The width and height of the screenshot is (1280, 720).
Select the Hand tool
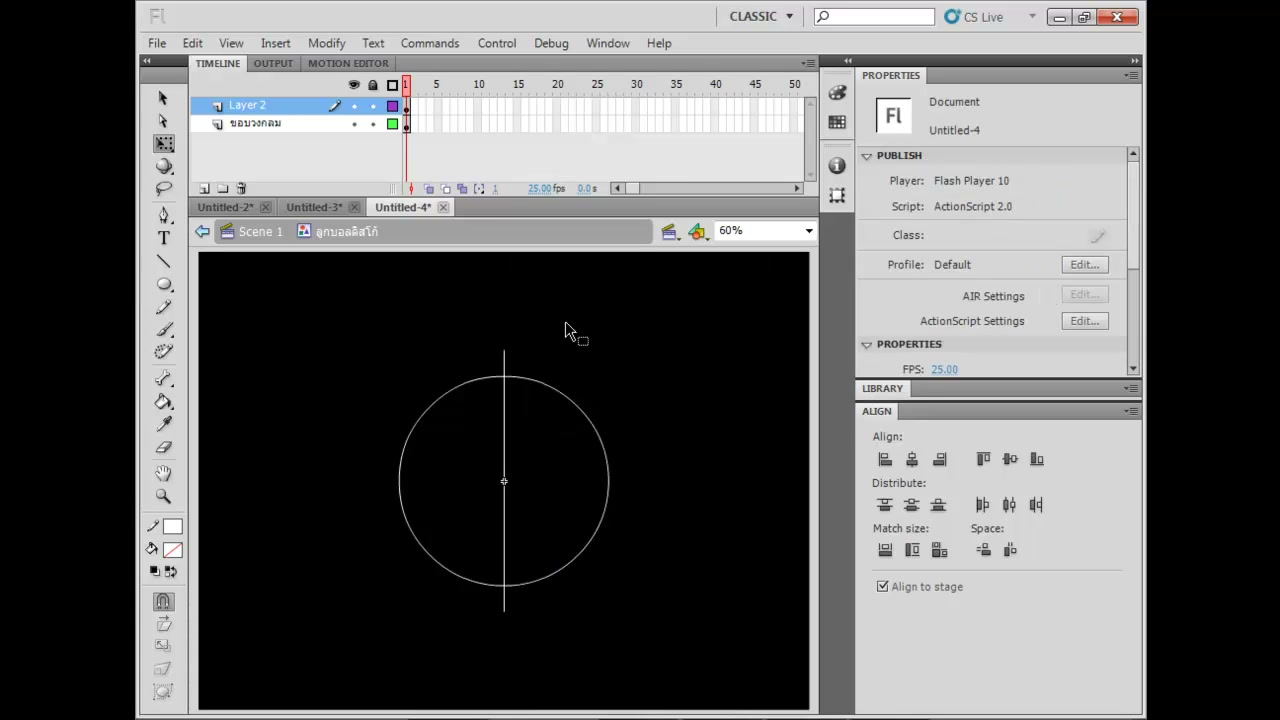point(164,473)
